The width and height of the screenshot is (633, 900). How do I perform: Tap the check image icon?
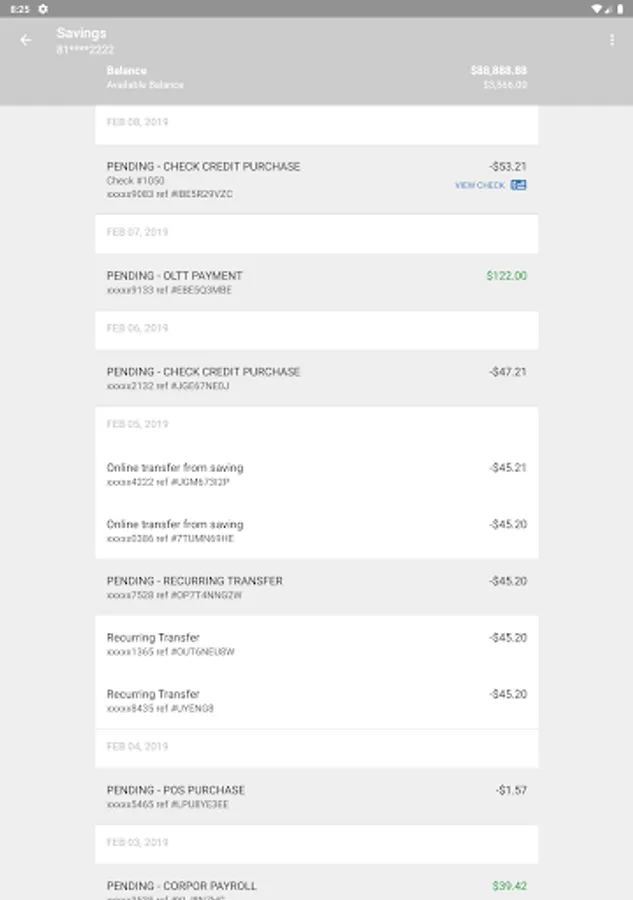[518, 185]
